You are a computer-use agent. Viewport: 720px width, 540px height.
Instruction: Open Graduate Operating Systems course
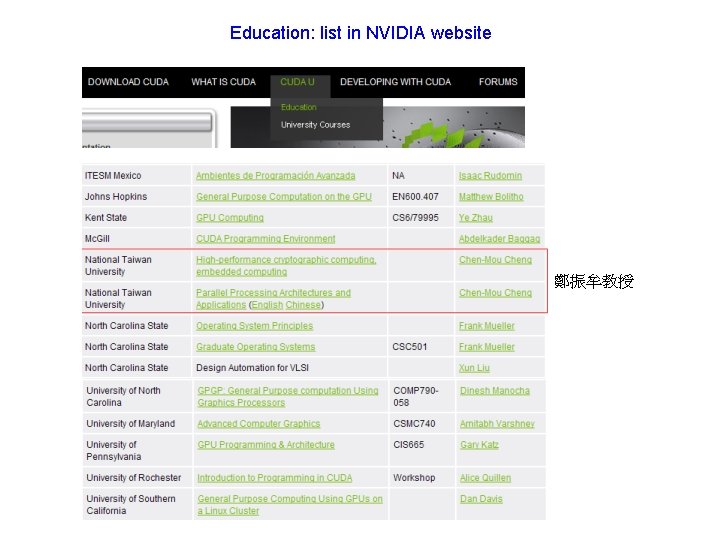coord(256,347)
